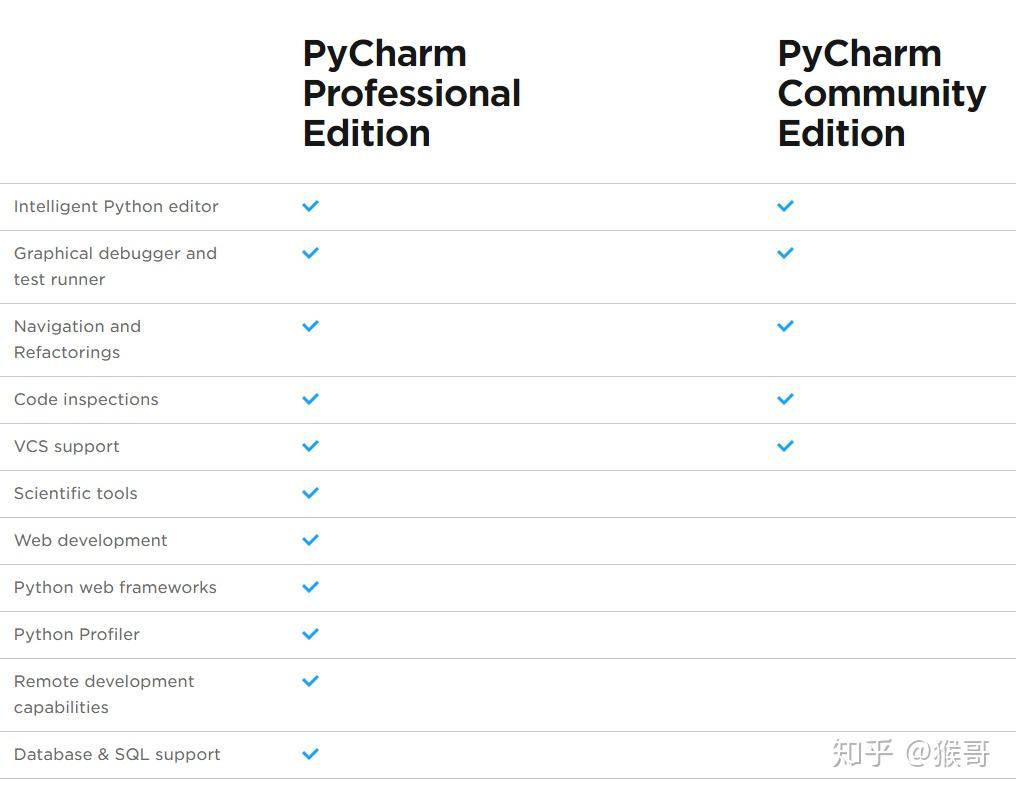Click Community checkmark for Navigation and Refactorings
Viewport: 1016px width, 795px height.
tap(785, 326)
